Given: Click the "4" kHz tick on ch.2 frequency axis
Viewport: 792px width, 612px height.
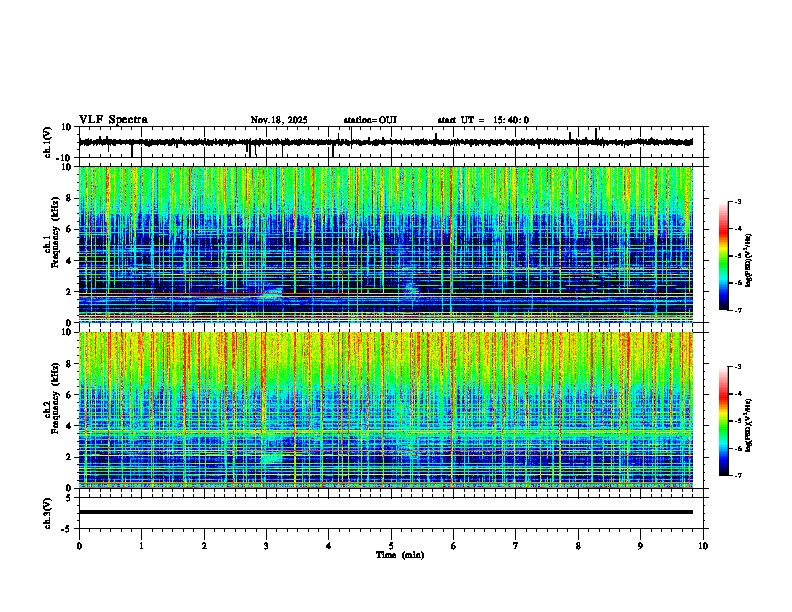Looking at the screenshot, I should pyautogui.click(x=70, y=426).
